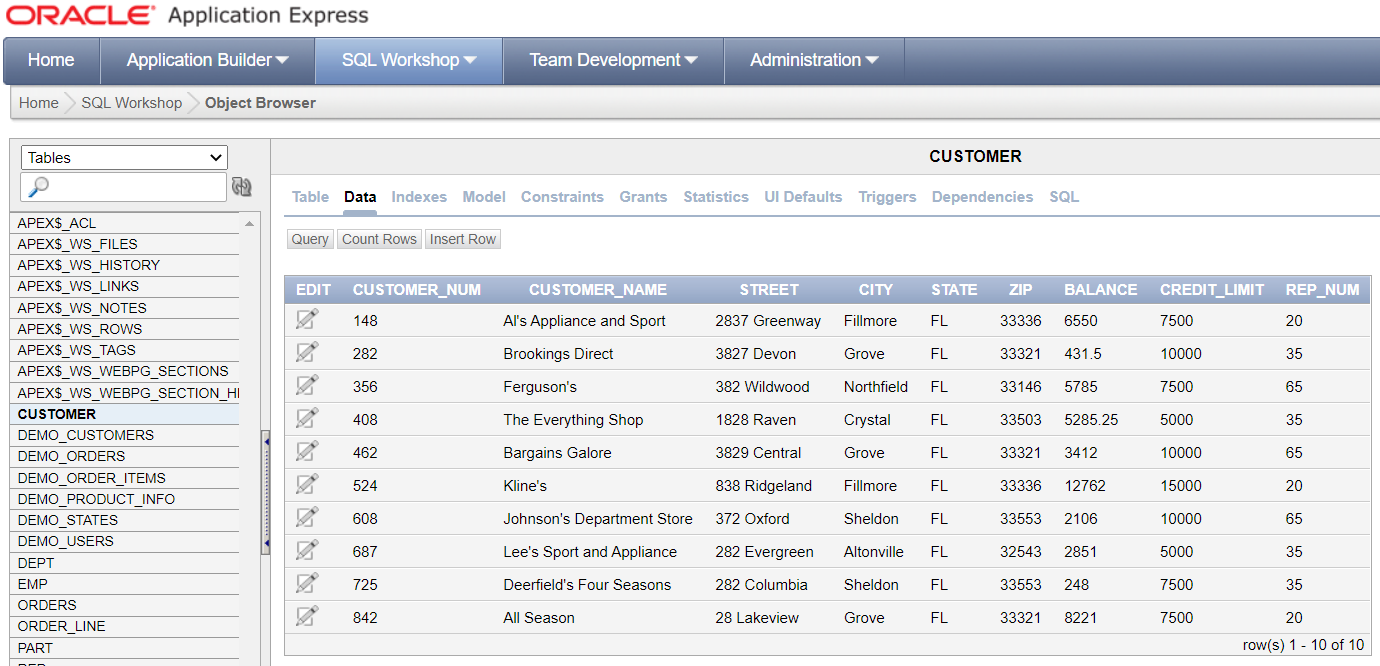
Task: Sort by CUSTOMER_NUM column header
Action: (417, 290)
